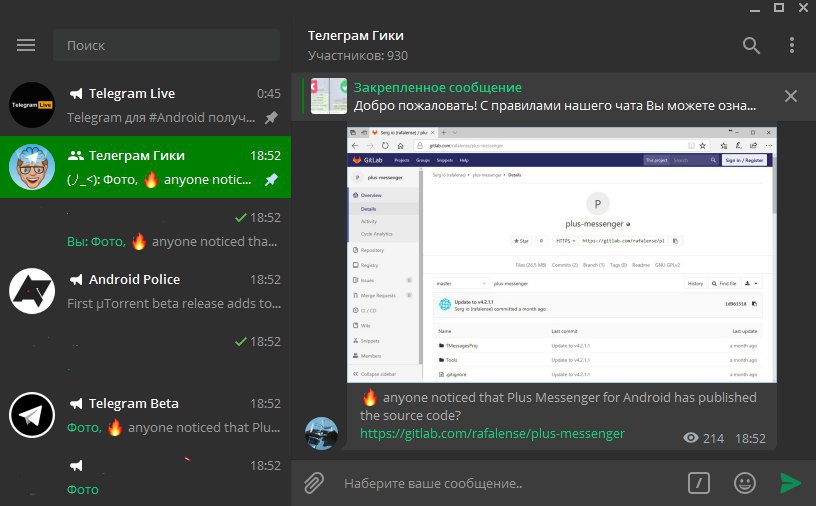Open chat info via Телеграм Гики header title
816x506 pixels.
(x=355, y=35)
